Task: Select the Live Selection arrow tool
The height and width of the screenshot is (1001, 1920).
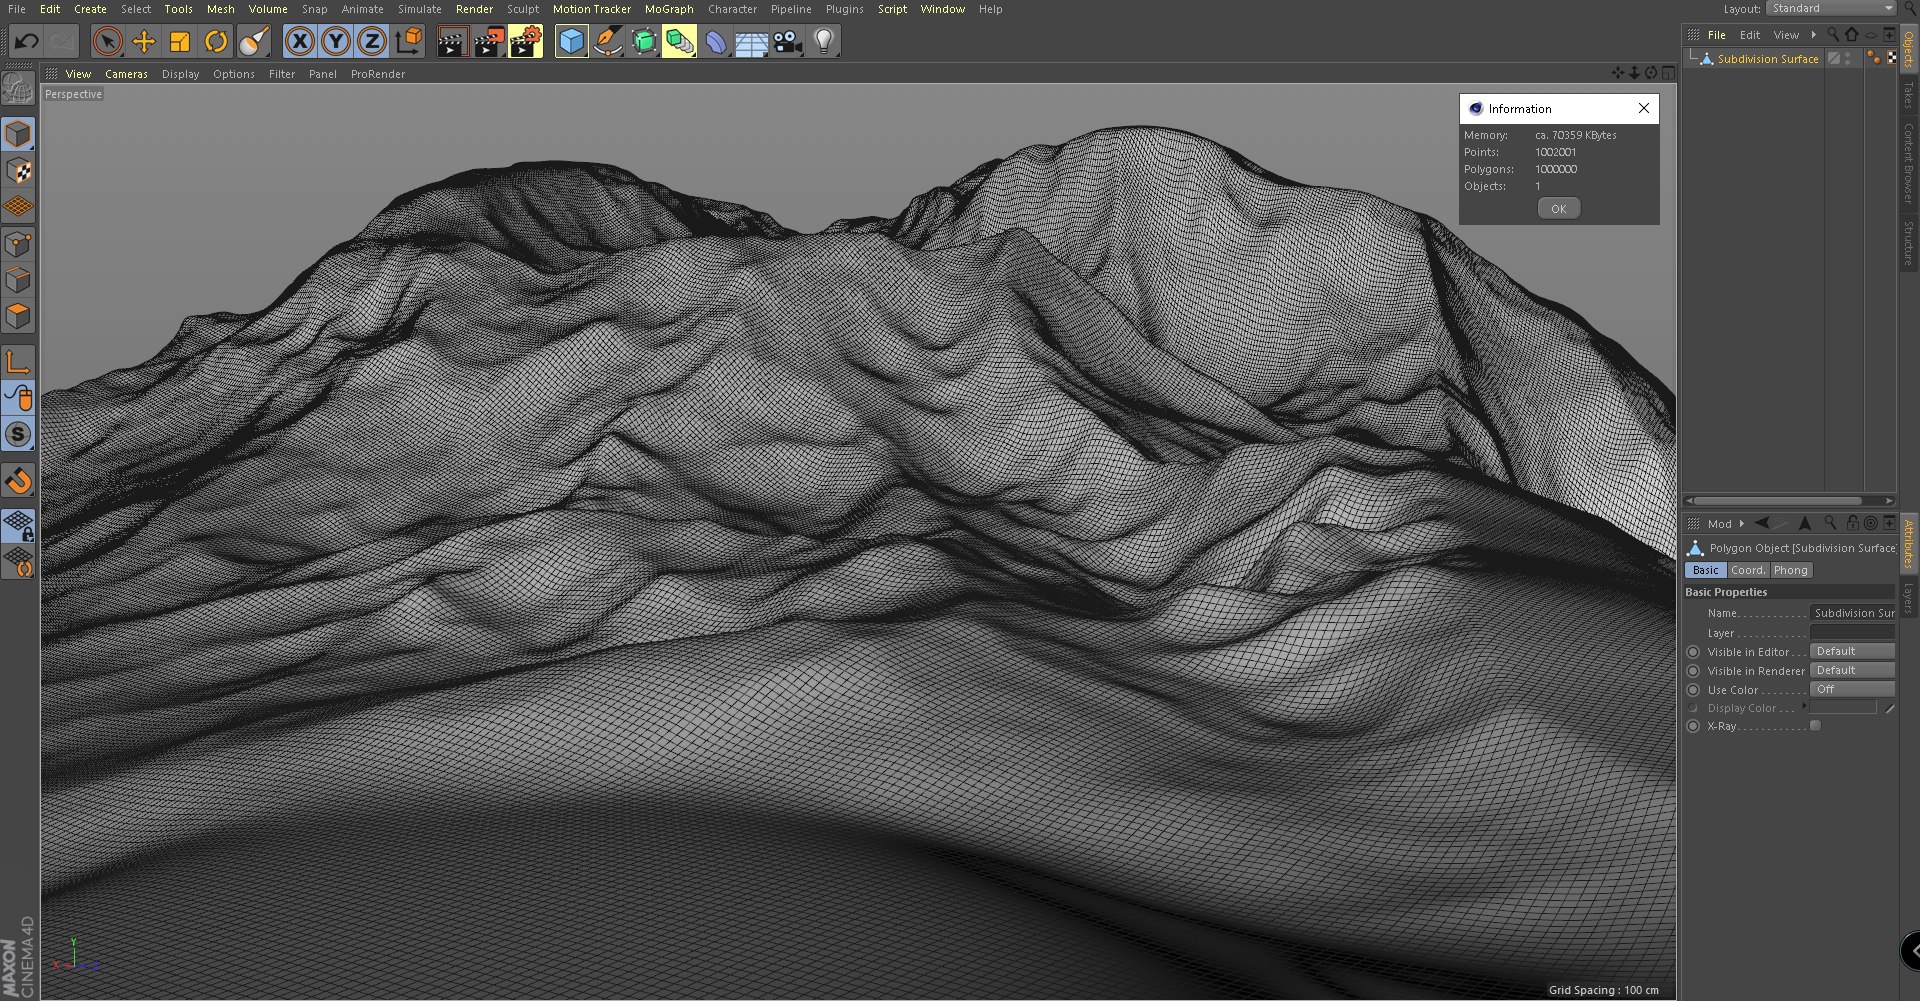Action: [x=107, y=41]
